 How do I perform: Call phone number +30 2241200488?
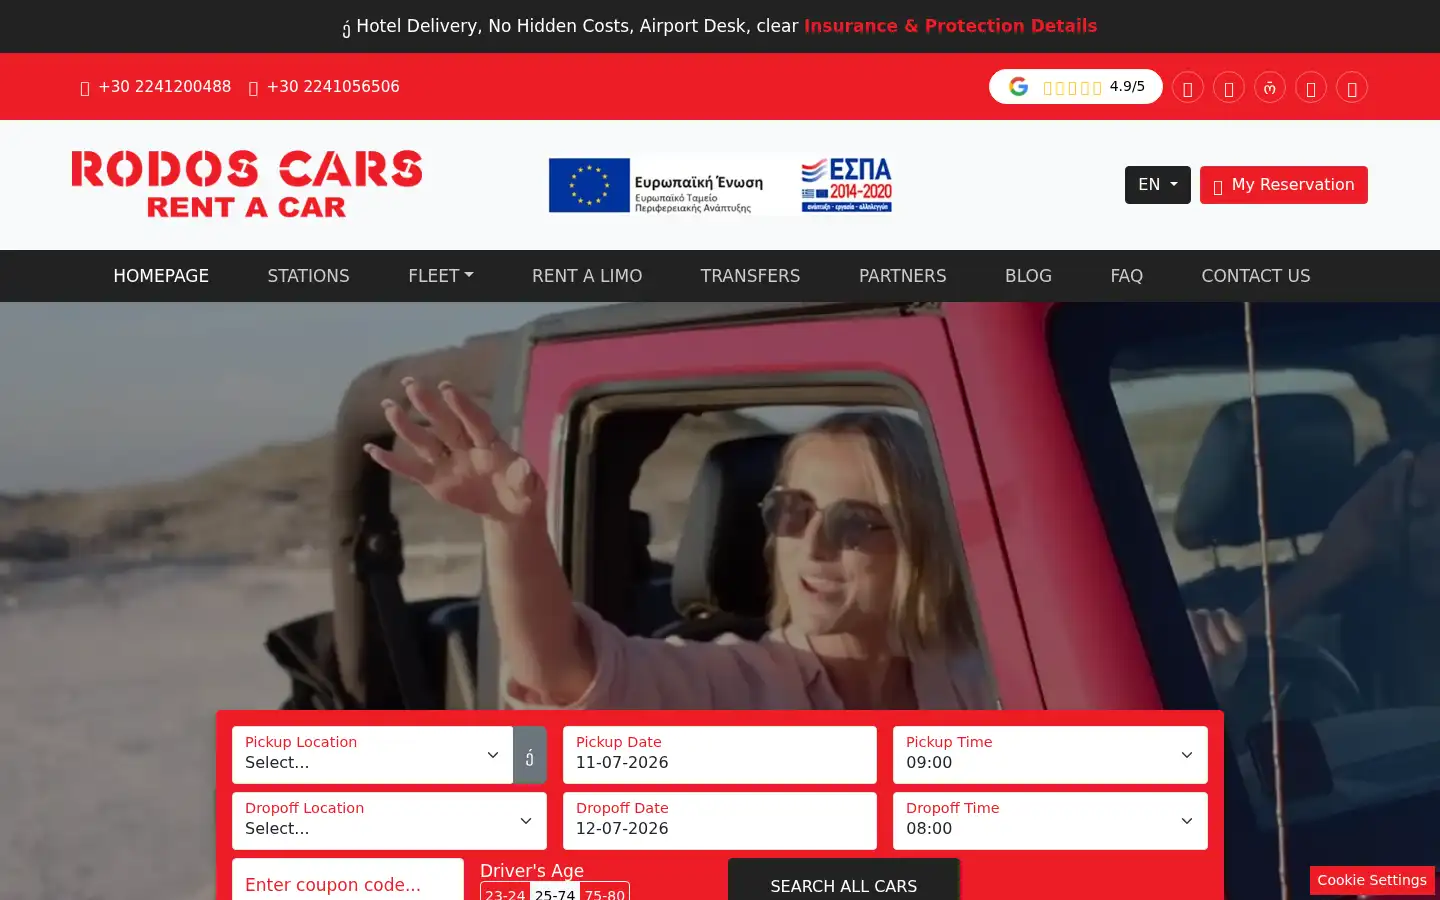point(156,87)
